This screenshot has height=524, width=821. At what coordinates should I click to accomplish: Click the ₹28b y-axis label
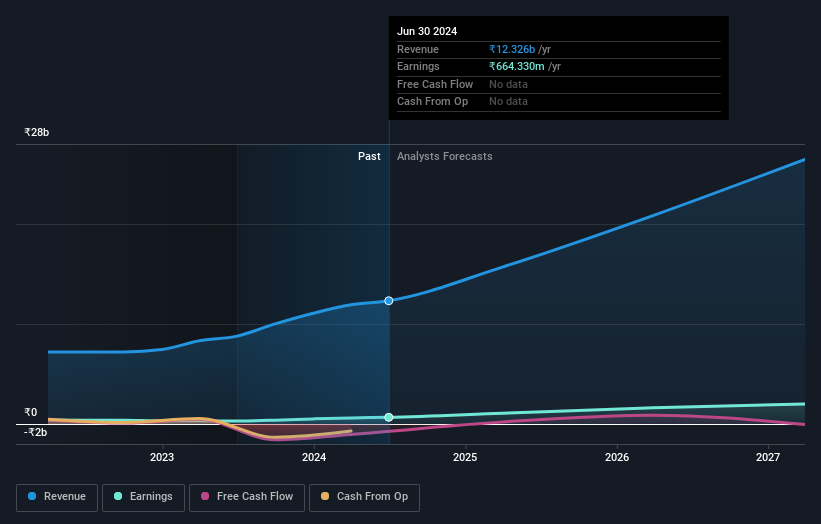37,132
